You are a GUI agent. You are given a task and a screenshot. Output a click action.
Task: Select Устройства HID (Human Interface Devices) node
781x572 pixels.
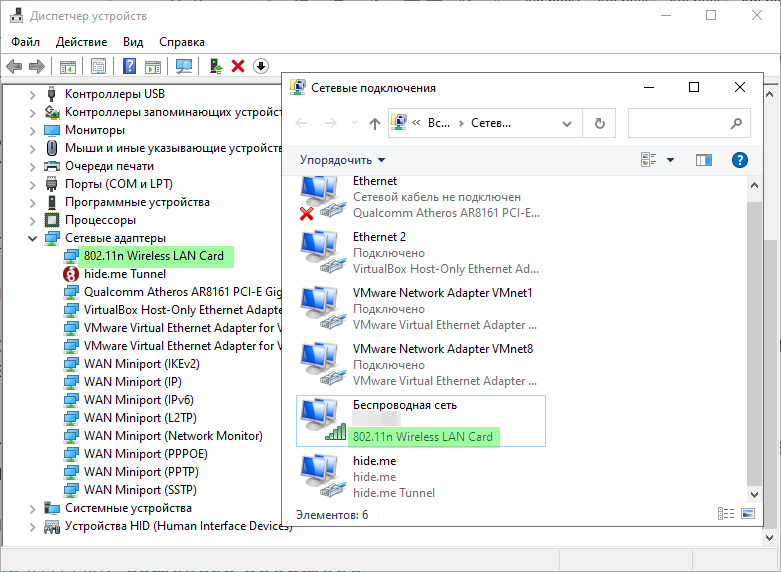(x=178, y=526)
